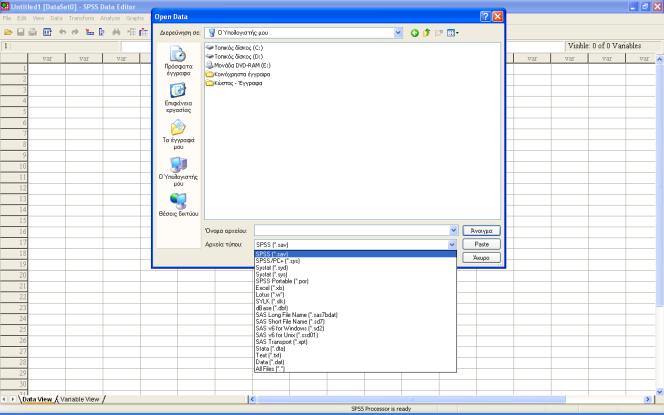Choose SAS Short File Name (*.sd7) option

click(x=355, y=322)
